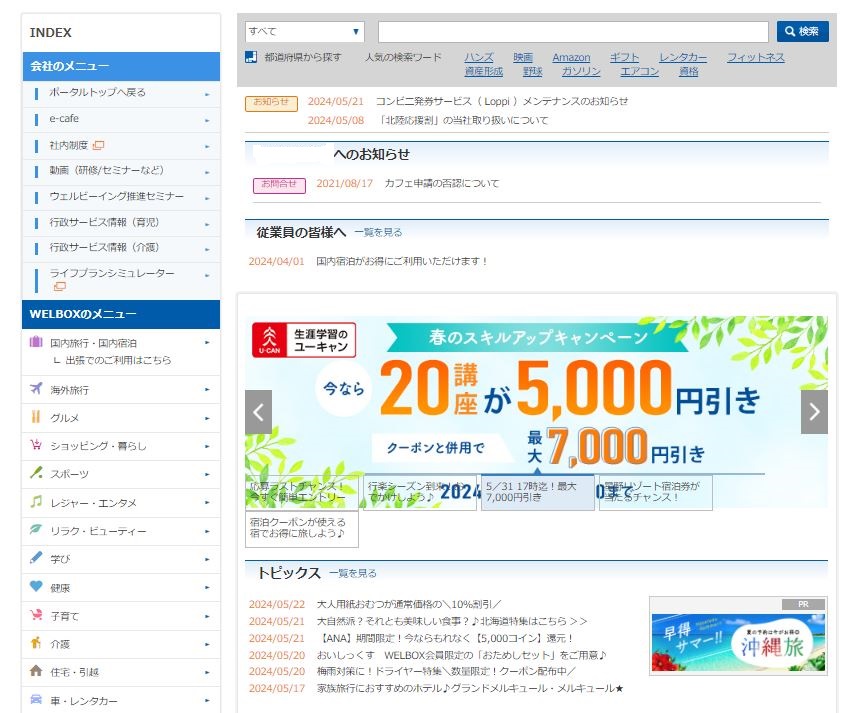The image size is (859, 713).
Task: Select the 宿泊クーポンが使える carousel thumbnail
Action: point(302,528)
